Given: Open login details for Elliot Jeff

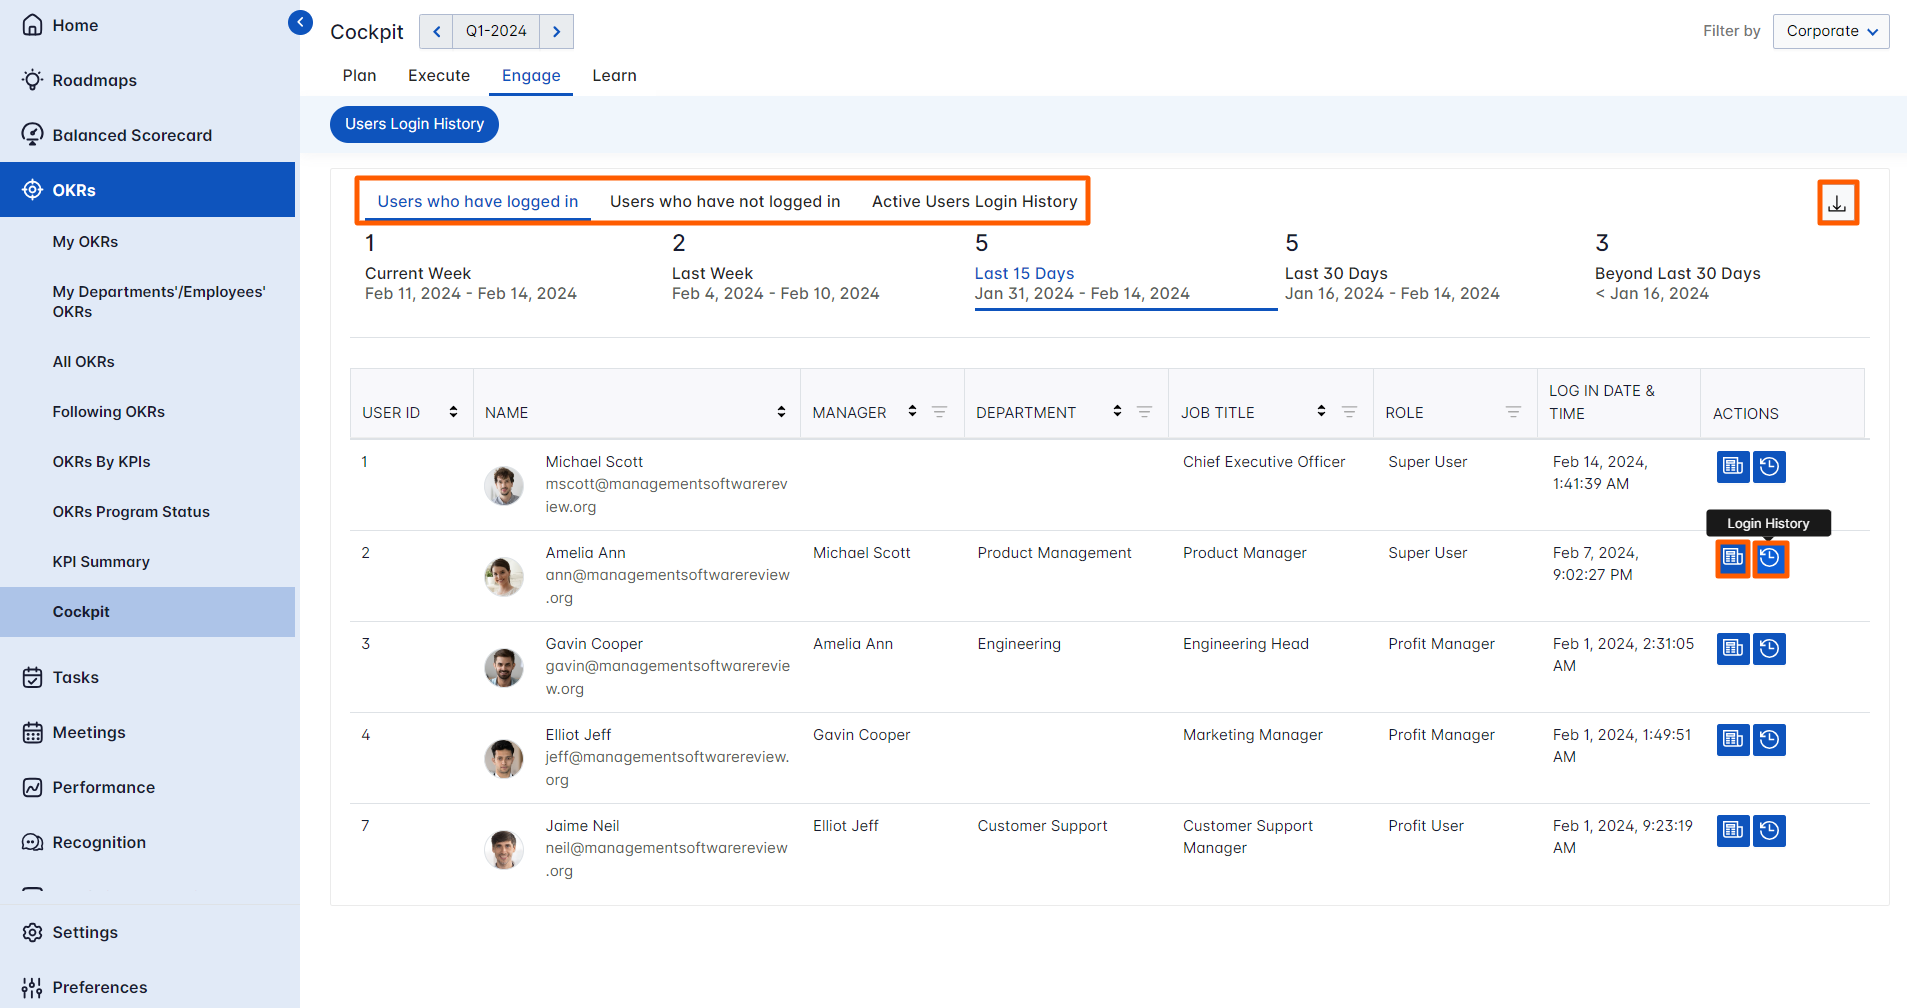Looking at the screenshot, I should [x=1733, y=739].
